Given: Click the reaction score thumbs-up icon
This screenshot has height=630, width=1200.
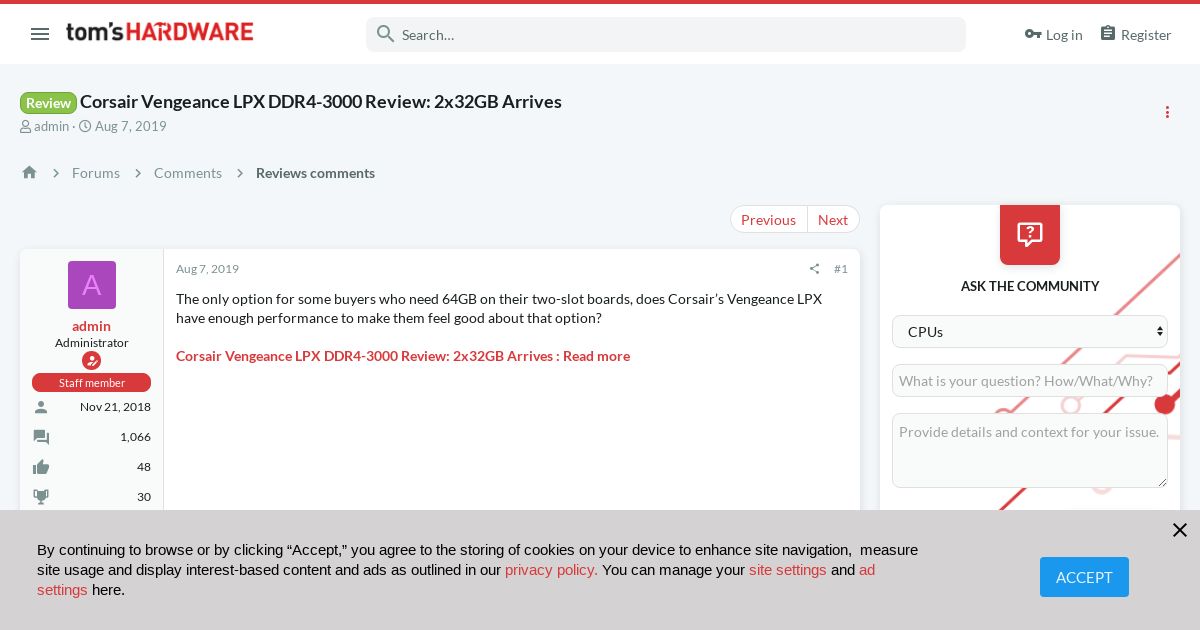Looking at the screenshot, I should (41, 467).
